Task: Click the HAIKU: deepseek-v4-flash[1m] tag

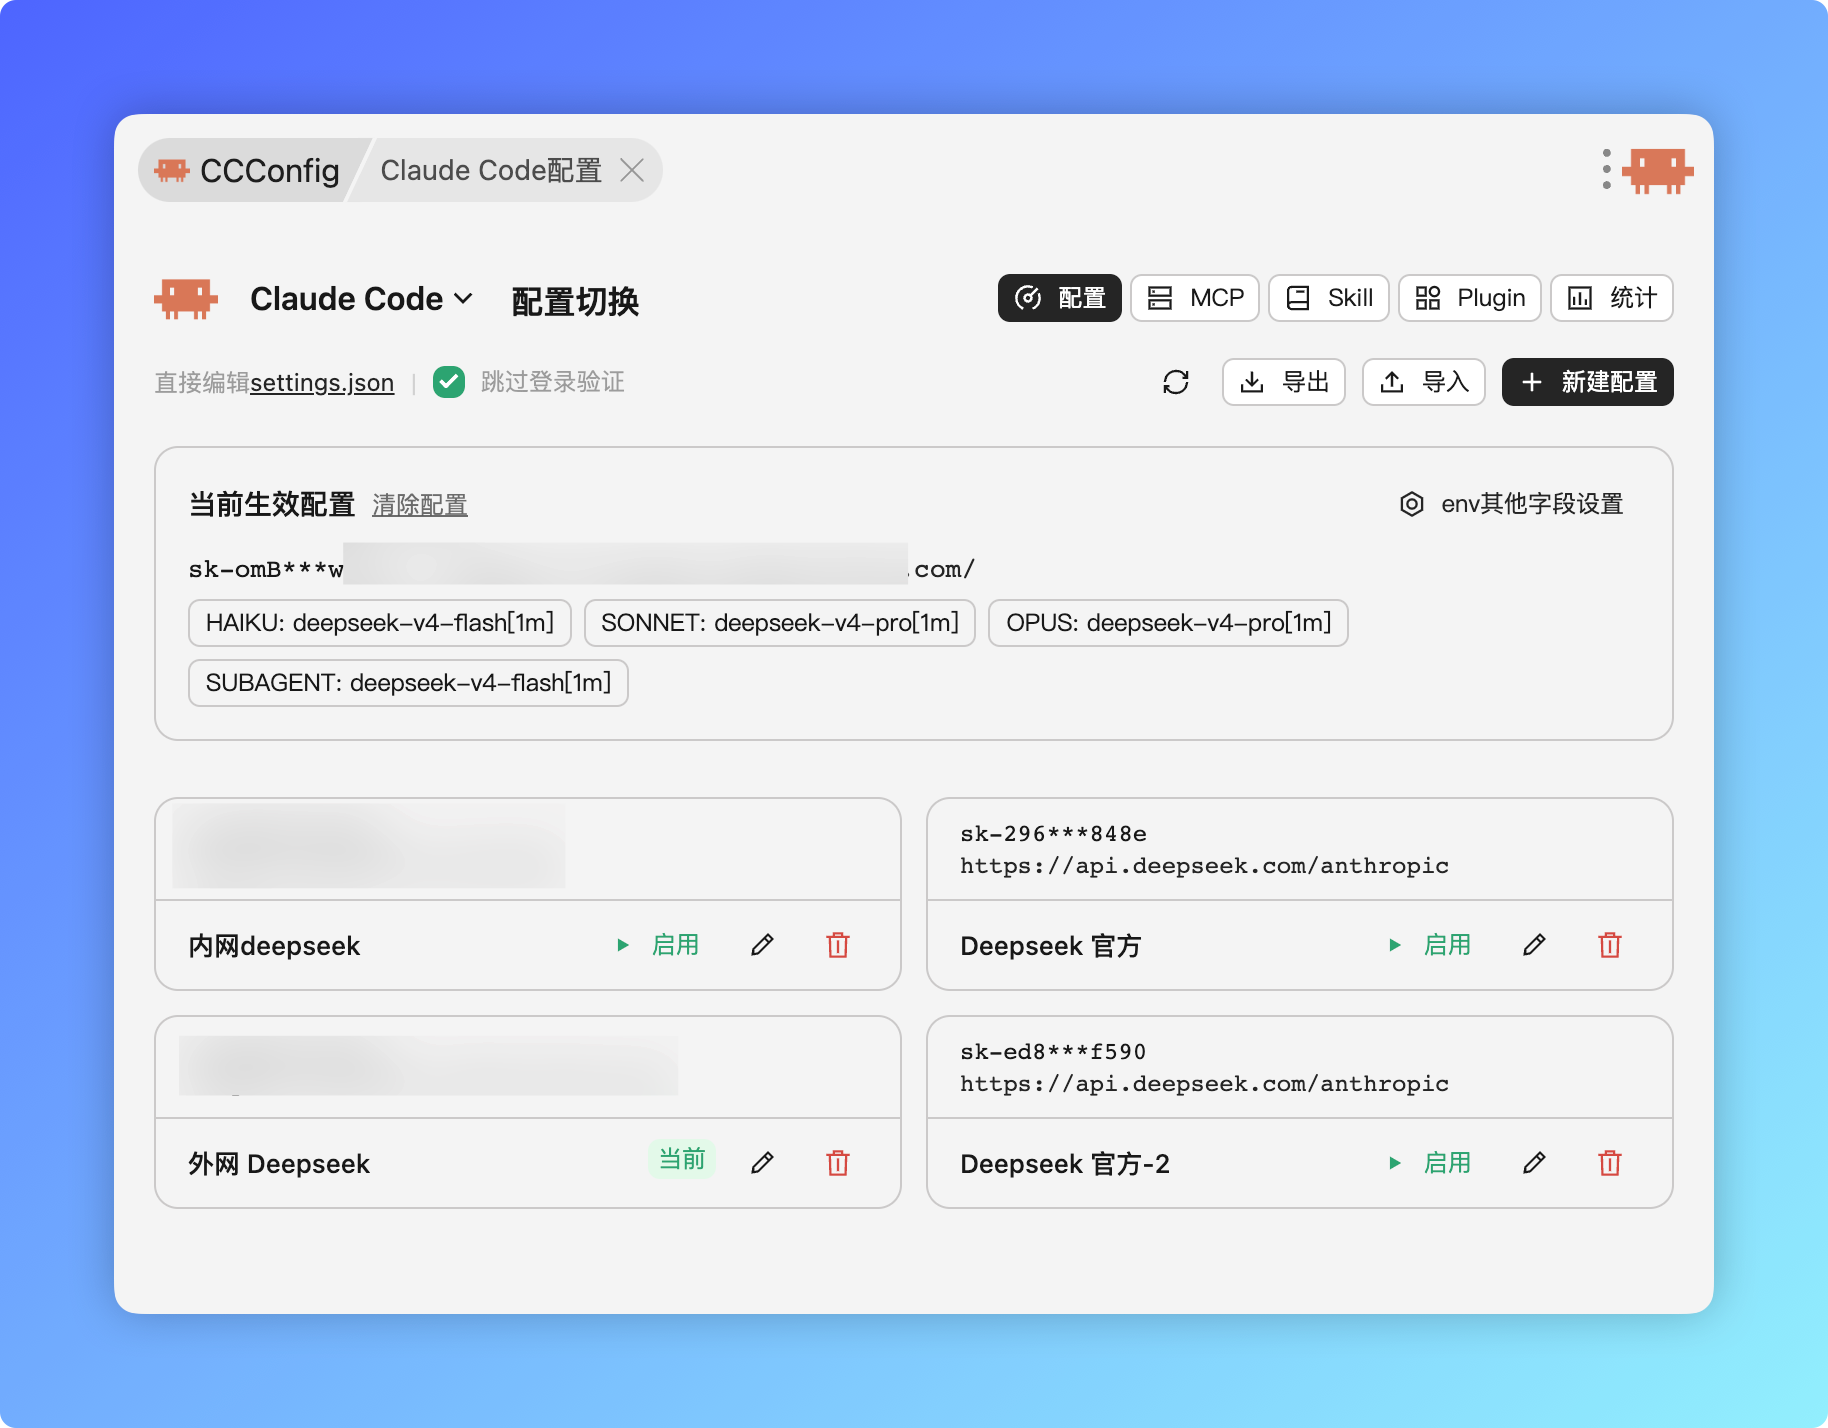Action: click(x=380, y=623)
